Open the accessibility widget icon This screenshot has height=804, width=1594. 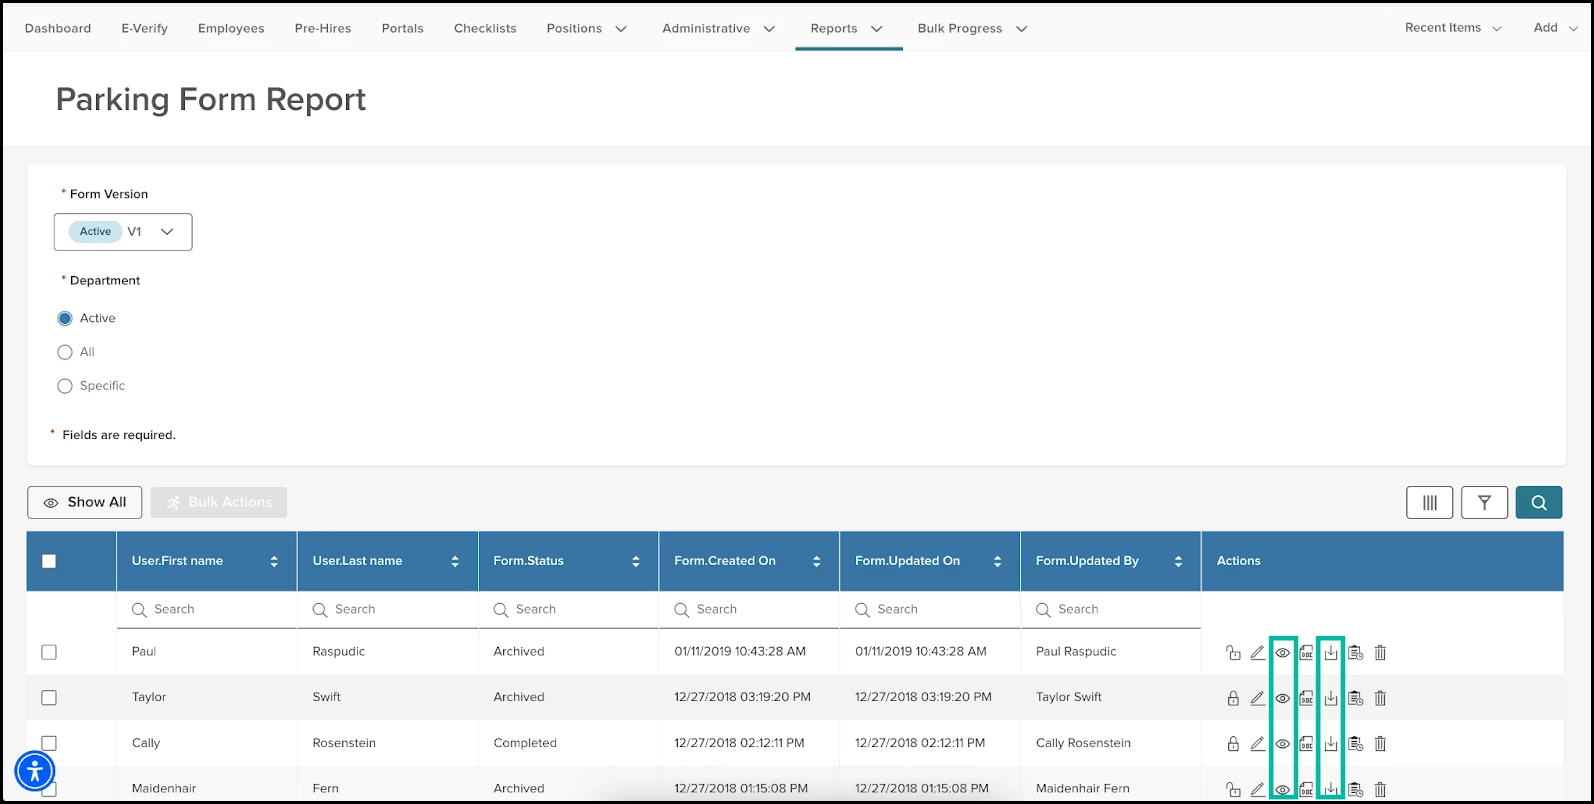[35, 771]
